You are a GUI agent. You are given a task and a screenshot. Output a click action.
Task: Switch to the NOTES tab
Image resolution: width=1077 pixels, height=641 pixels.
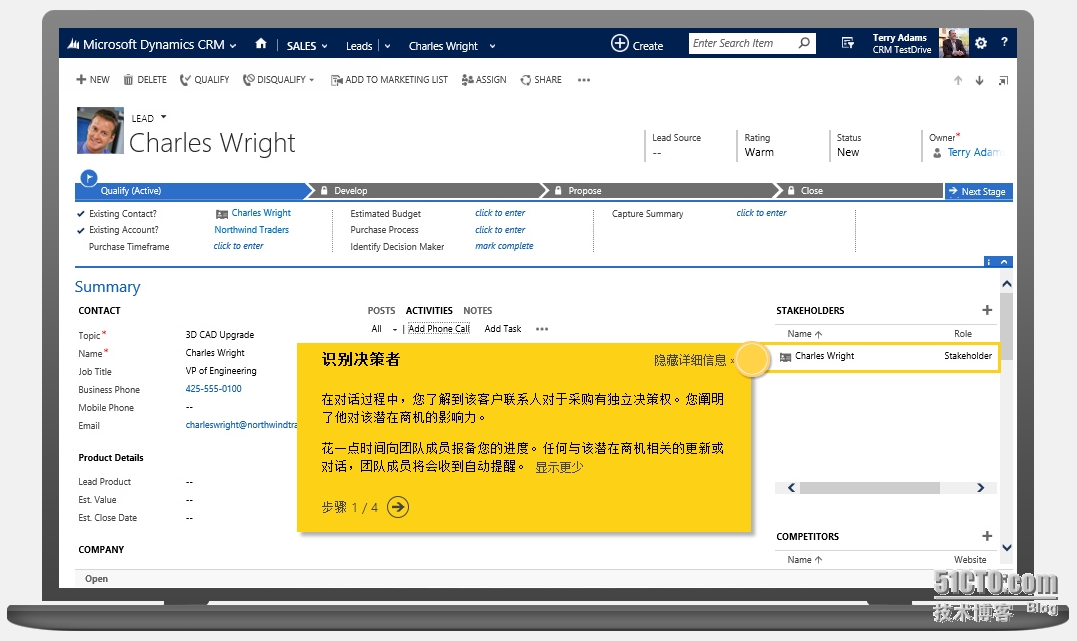[x=477, y=311]
